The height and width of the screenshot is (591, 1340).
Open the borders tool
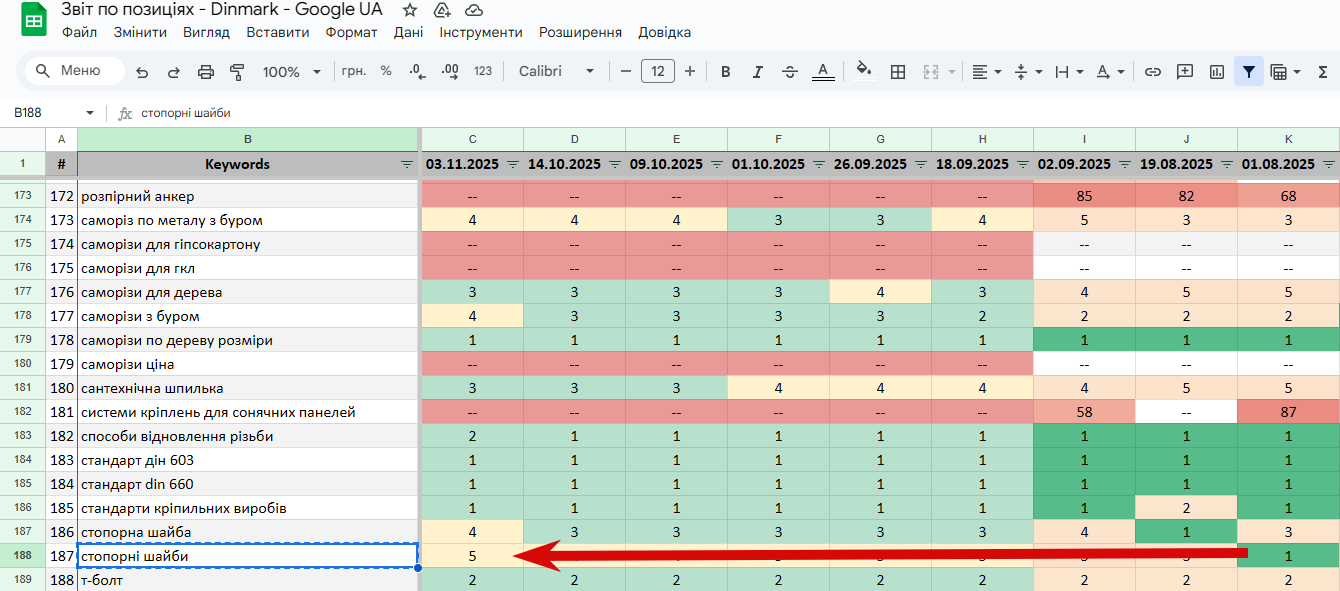point(898,72)
